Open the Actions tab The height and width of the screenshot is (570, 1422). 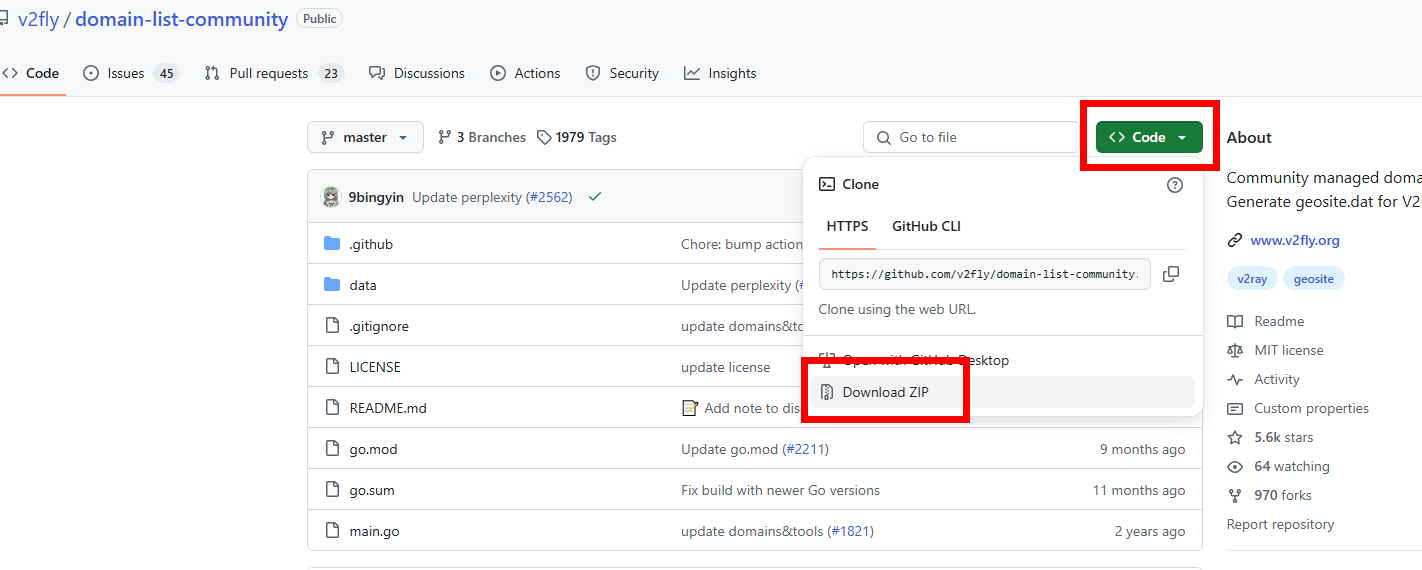pyautogui.click(x=525, y=73)
